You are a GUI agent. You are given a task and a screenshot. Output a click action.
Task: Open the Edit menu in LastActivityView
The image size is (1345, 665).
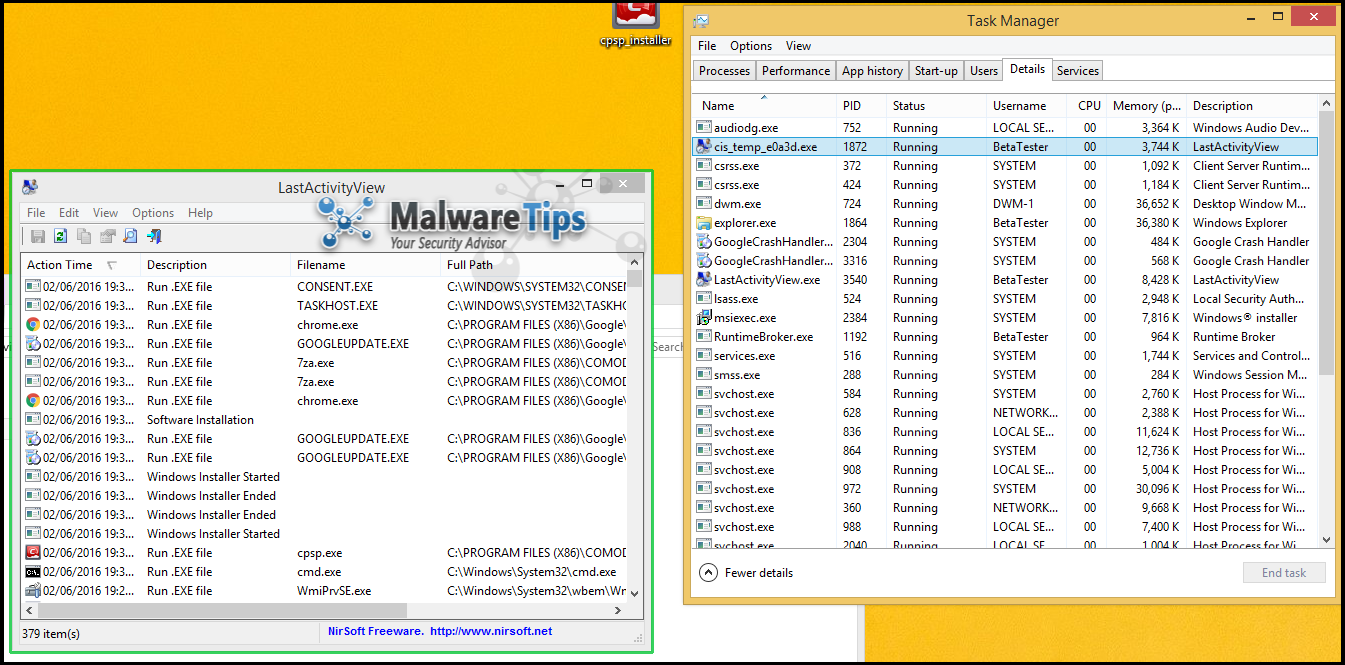pos(69,213)
